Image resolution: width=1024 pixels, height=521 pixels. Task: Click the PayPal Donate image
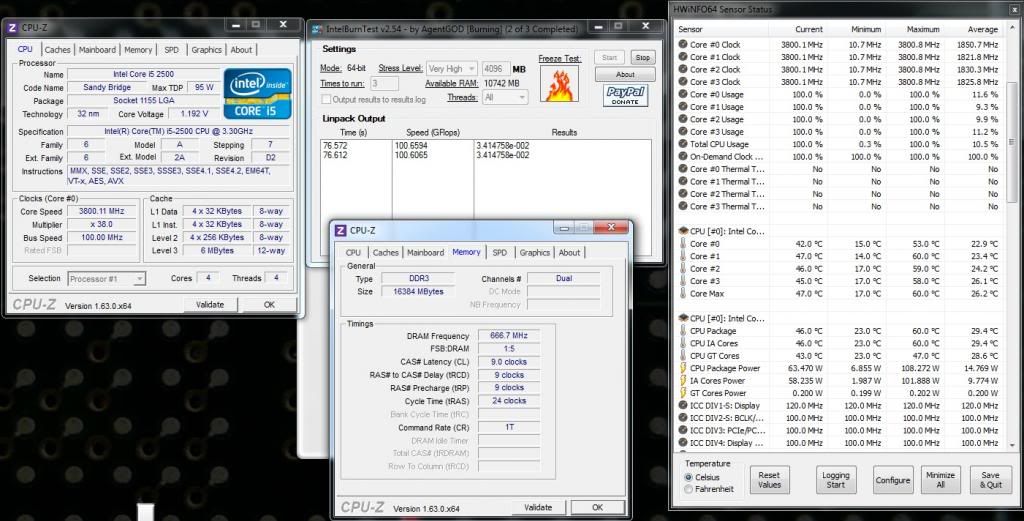625,95
